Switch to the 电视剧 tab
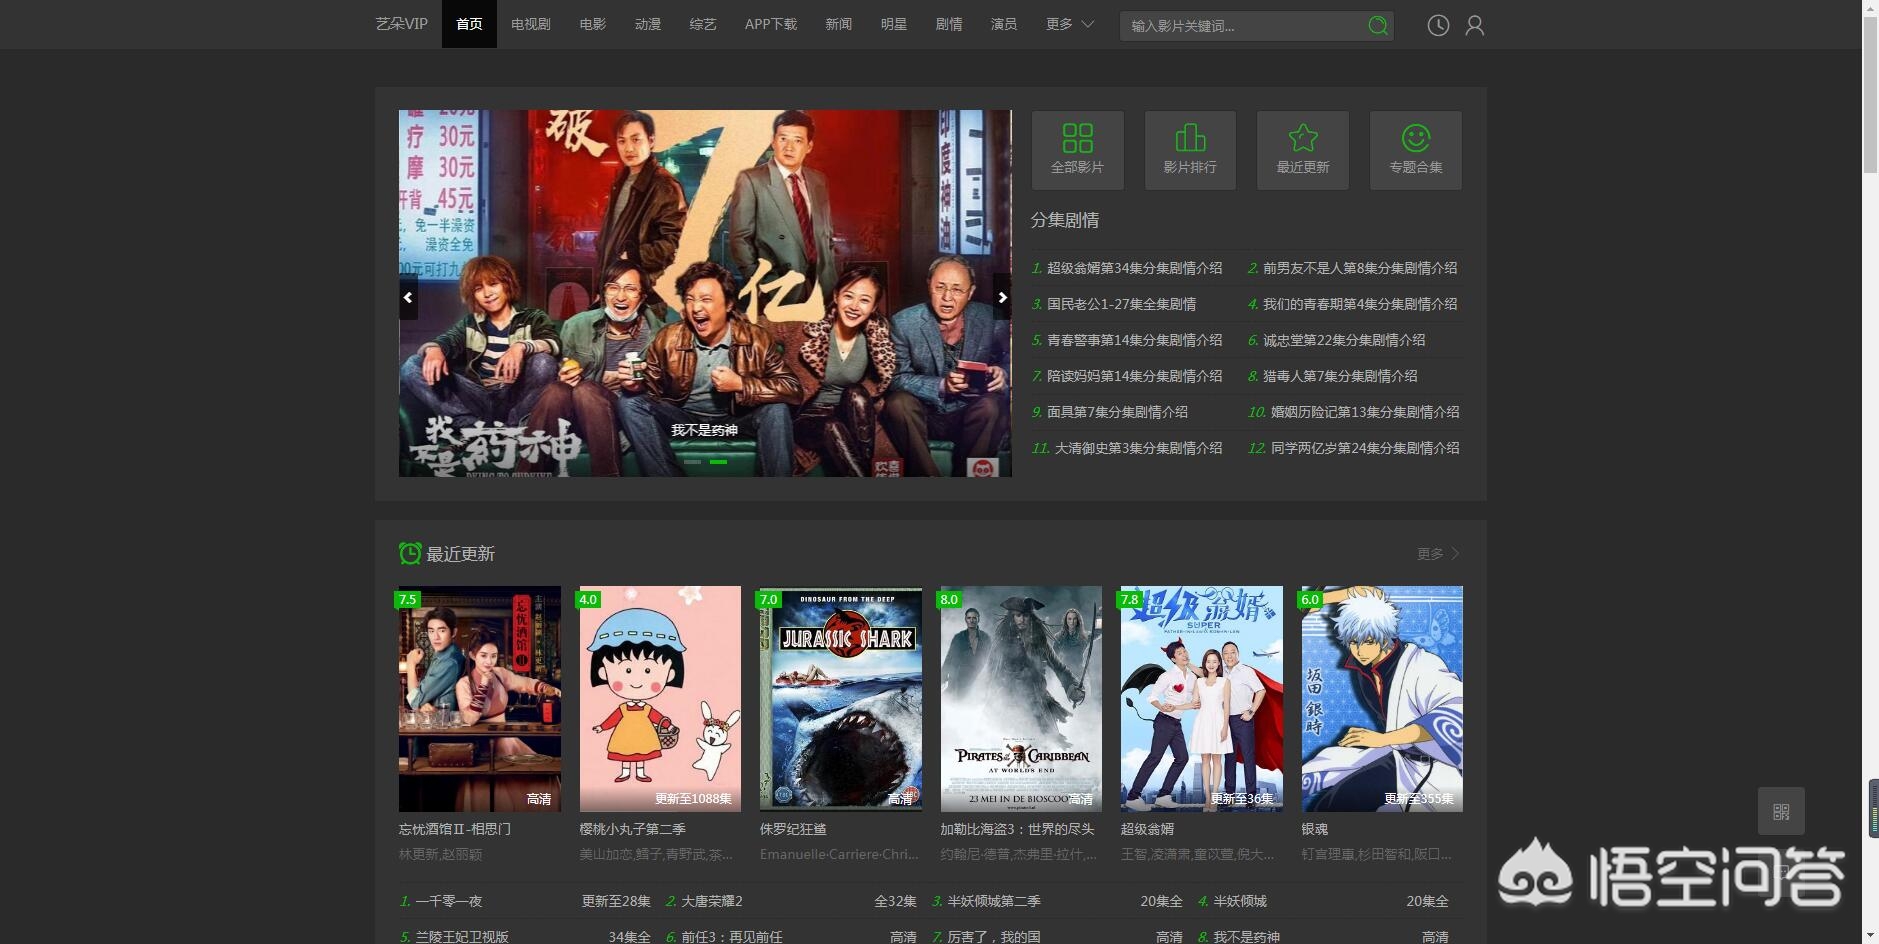1879x944 pixels. [530, 24]
